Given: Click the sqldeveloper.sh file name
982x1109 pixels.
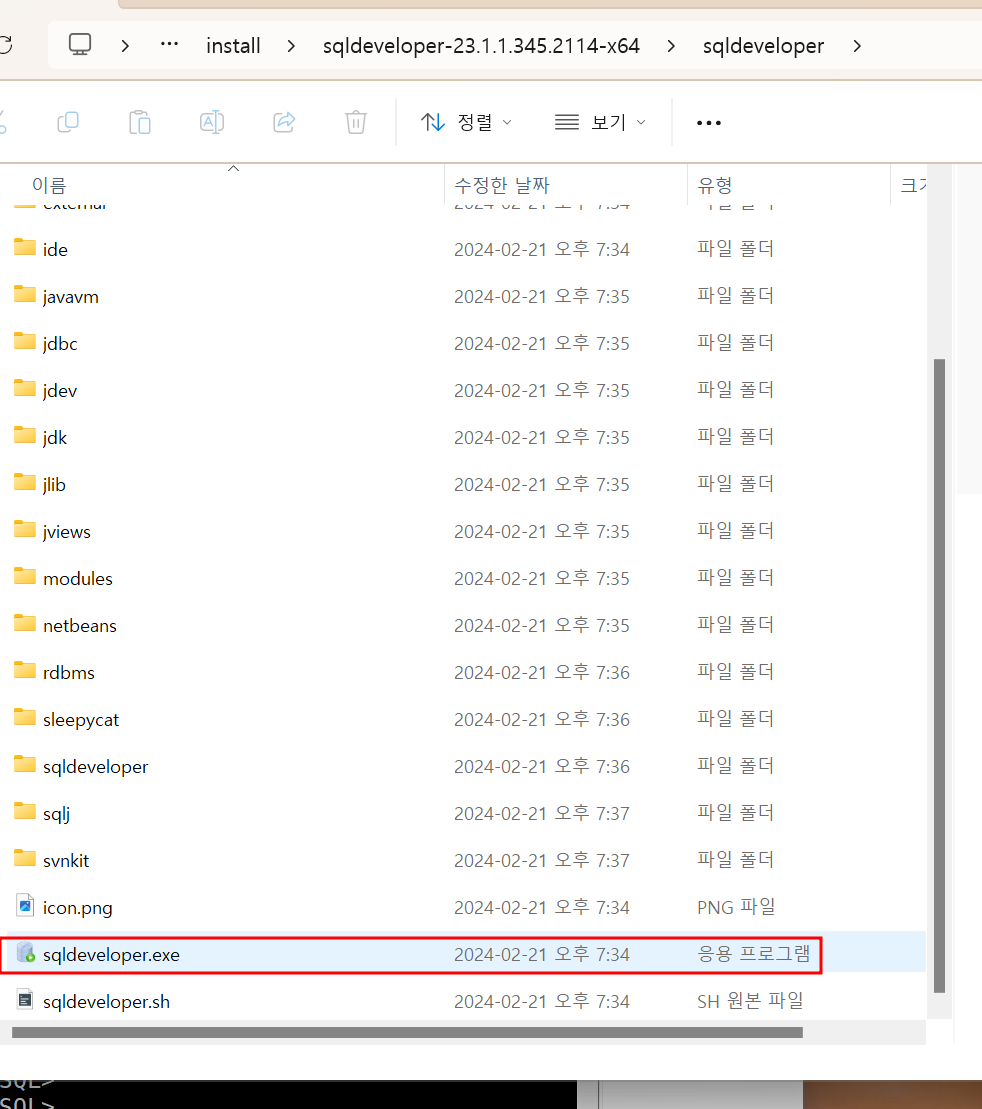Looking at the screenshot, I should tap(106, 1001).
